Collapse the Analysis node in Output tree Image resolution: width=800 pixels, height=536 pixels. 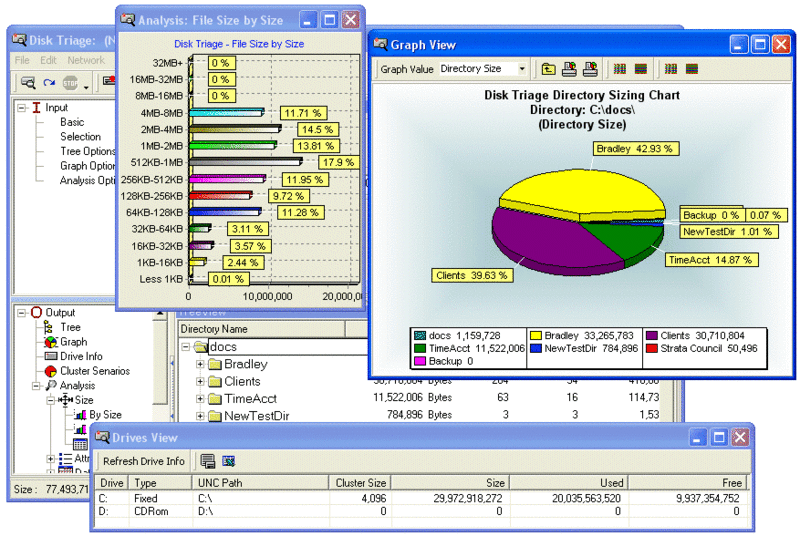[x=36, y=386]
